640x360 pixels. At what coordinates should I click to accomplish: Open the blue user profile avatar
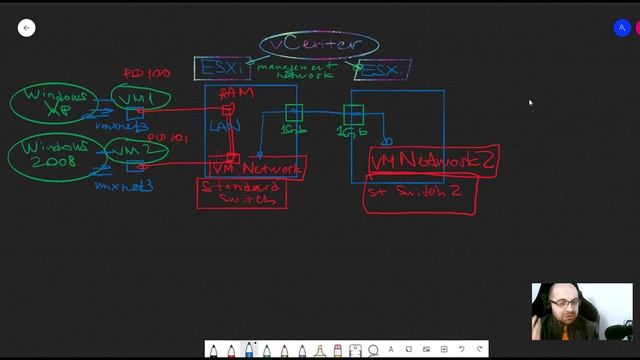click(x=622, y=28)
